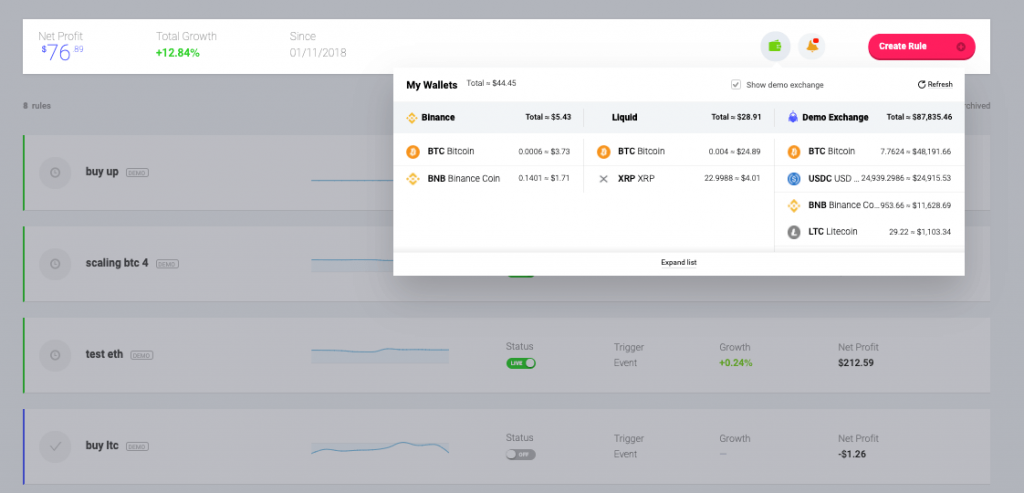Click Net Profit $212.59 for test eth
The height and width of the screenshot is (493, 1024).
856,363
